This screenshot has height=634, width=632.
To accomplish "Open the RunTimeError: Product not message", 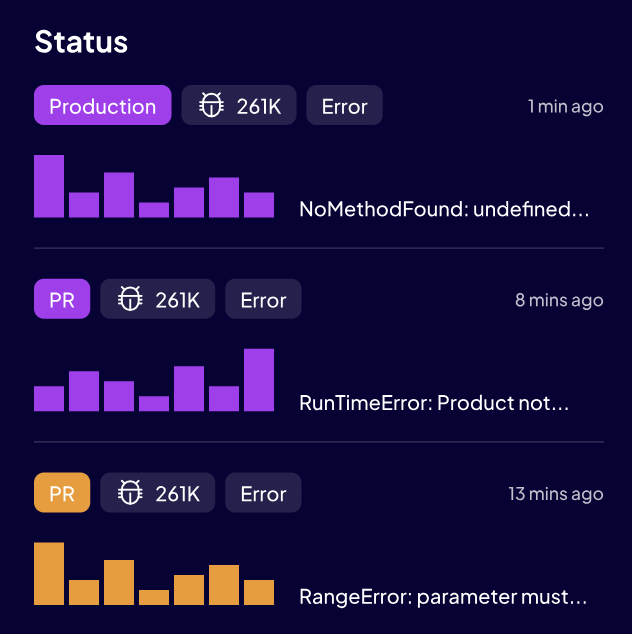I will click(434, 403).
